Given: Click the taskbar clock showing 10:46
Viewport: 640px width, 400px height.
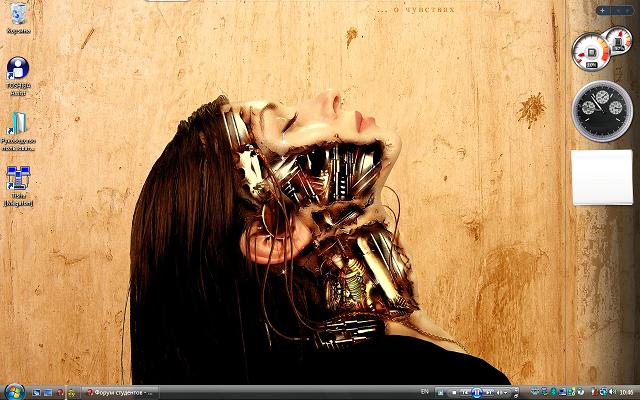Looking at the screenshot, I should 625,392.
